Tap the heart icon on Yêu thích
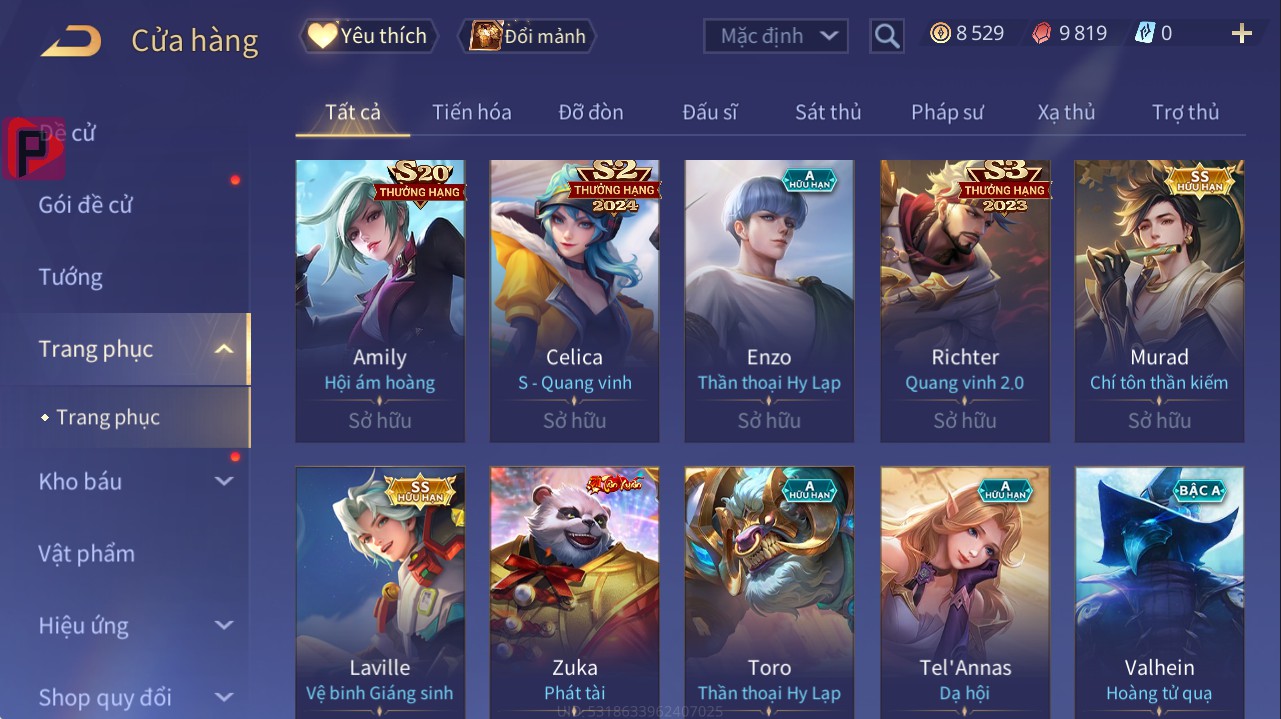1281x719 pixels. click(322, 36)
